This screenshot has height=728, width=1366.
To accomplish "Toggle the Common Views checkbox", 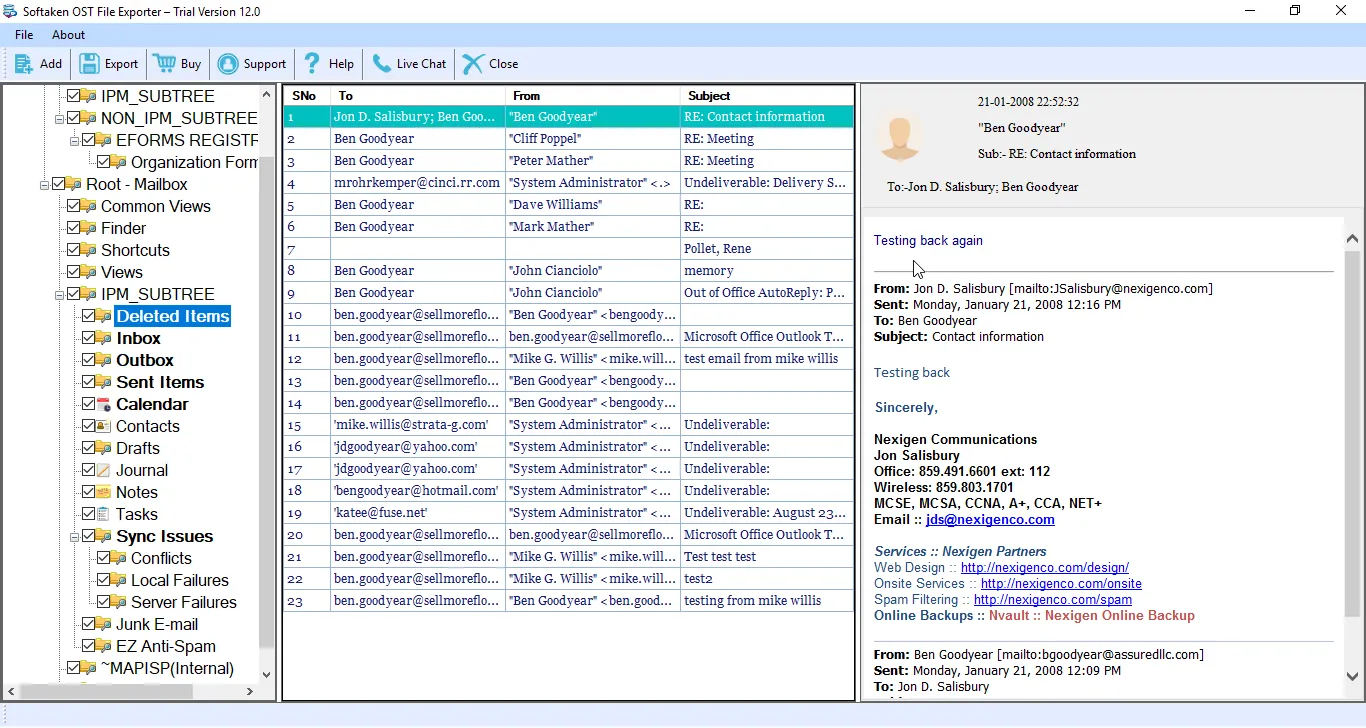I will (74, 206).
